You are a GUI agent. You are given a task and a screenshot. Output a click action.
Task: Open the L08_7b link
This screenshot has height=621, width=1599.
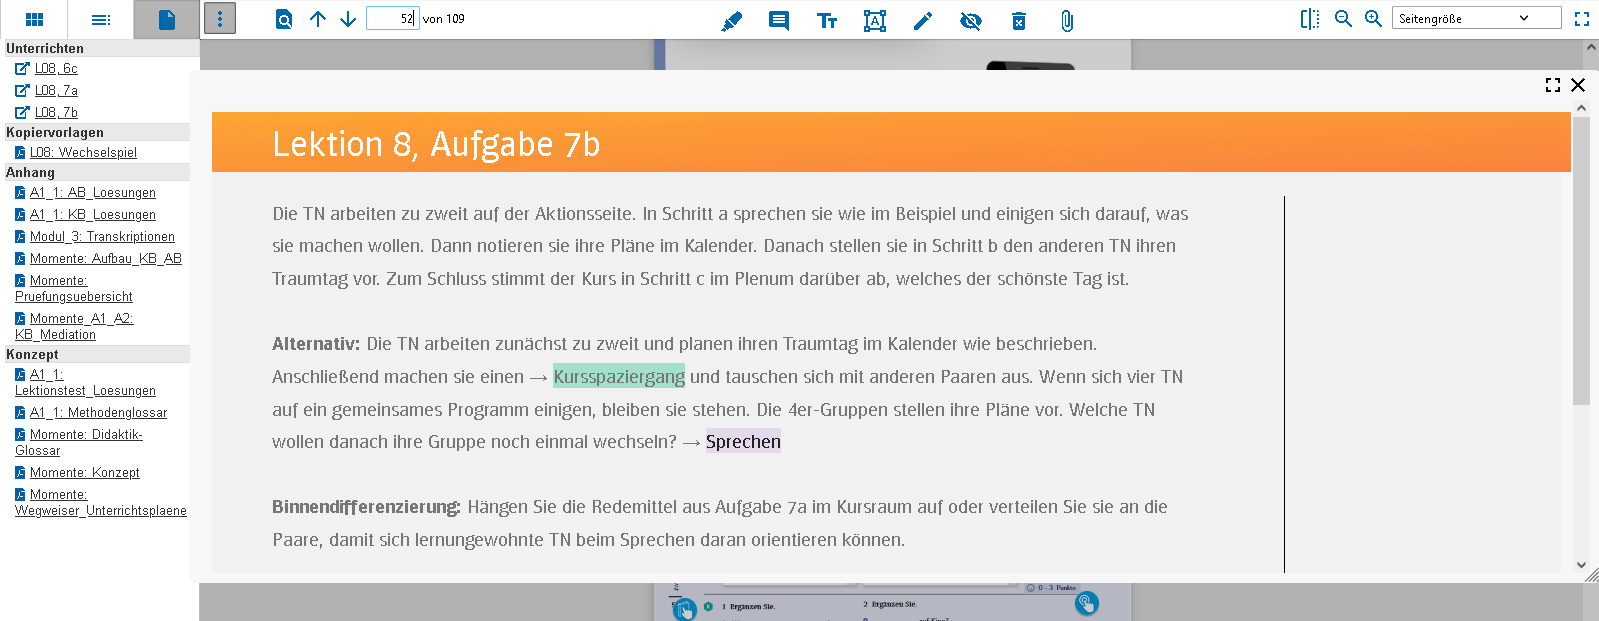point(56,112)
